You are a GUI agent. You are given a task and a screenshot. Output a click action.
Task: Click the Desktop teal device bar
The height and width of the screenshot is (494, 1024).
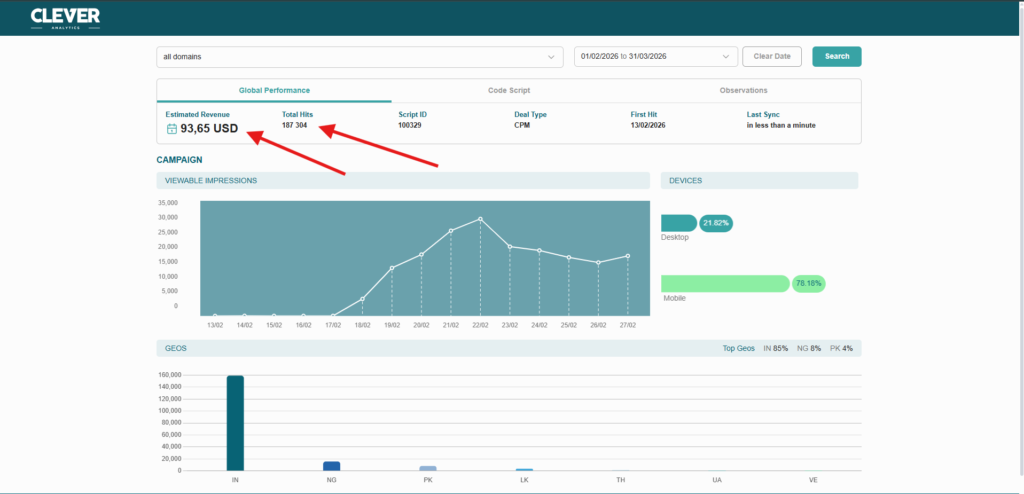(x=678, y=223)
